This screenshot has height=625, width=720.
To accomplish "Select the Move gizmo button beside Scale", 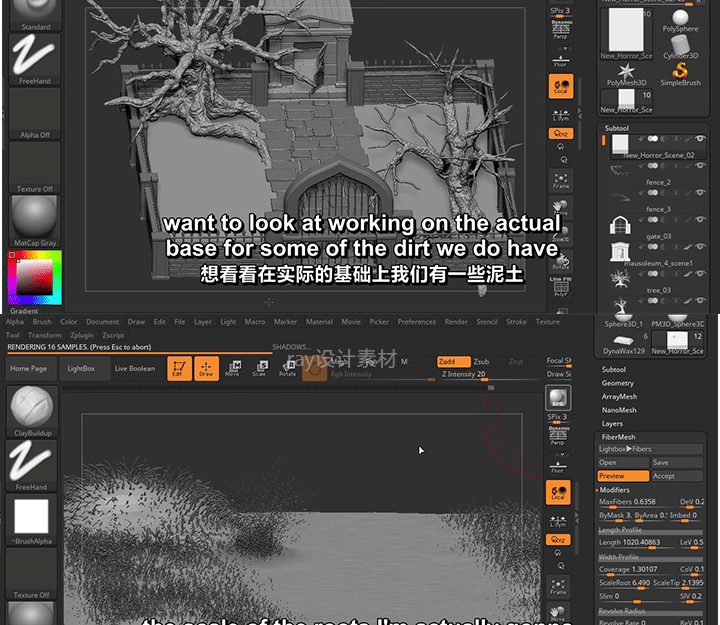I will tap(233, 368).
